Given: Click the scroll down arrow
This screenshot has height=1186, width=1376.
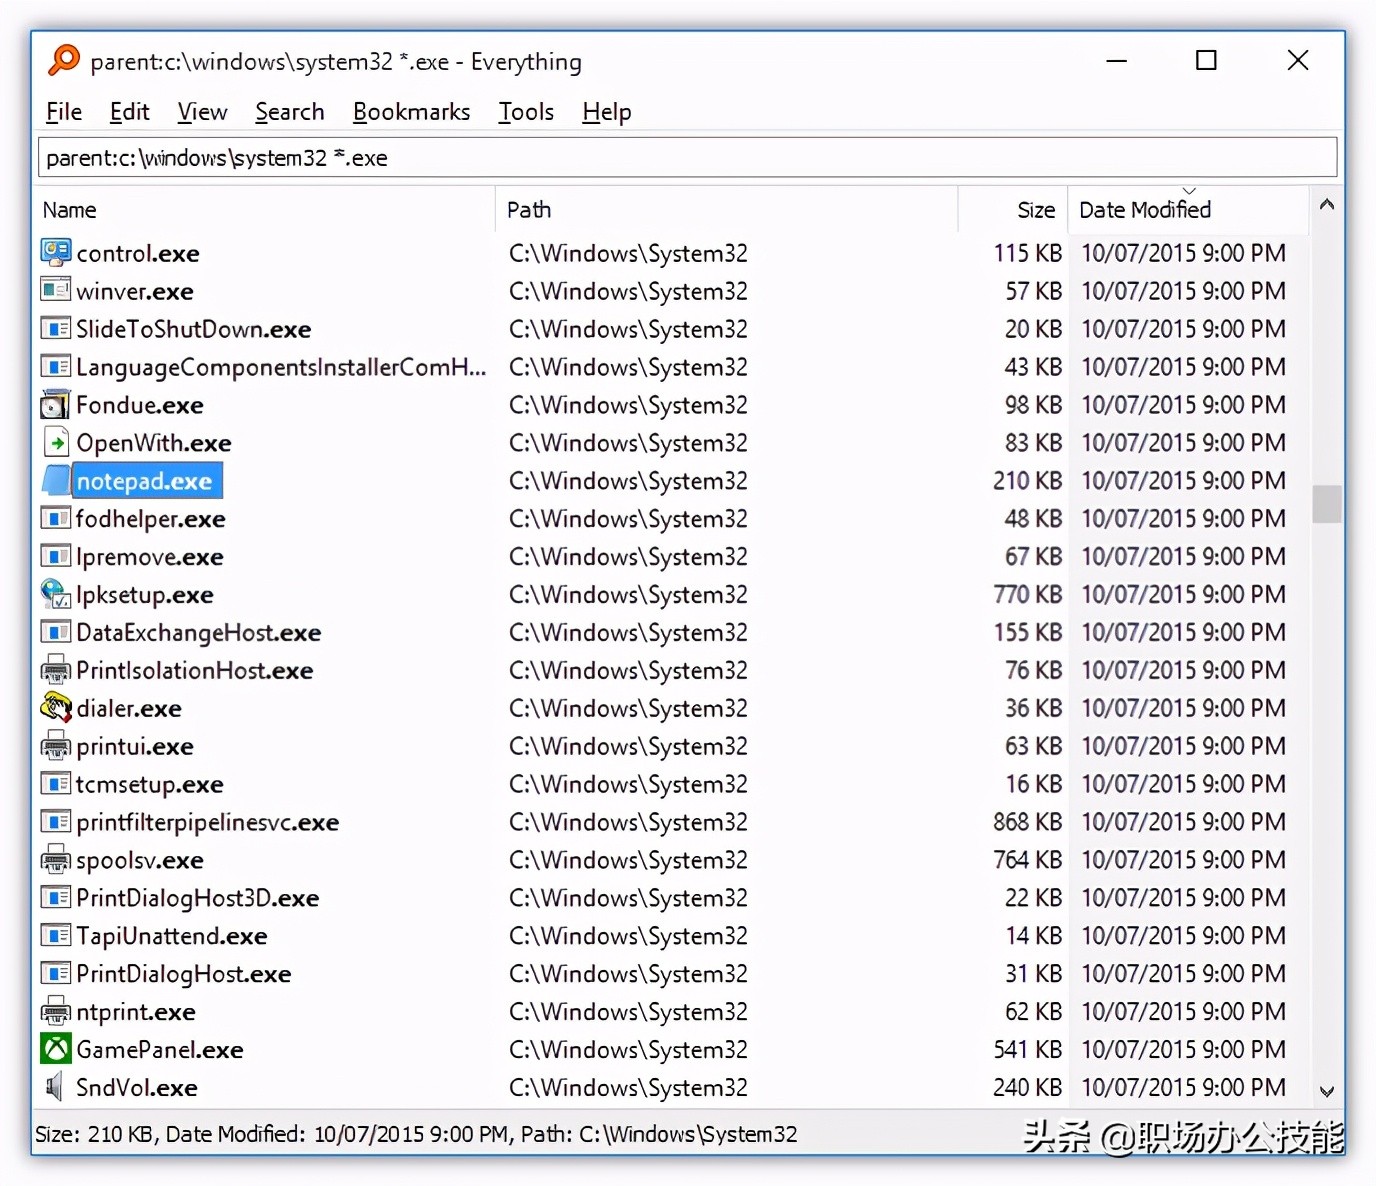Looking at the screenshot, I should 1327,1092.
